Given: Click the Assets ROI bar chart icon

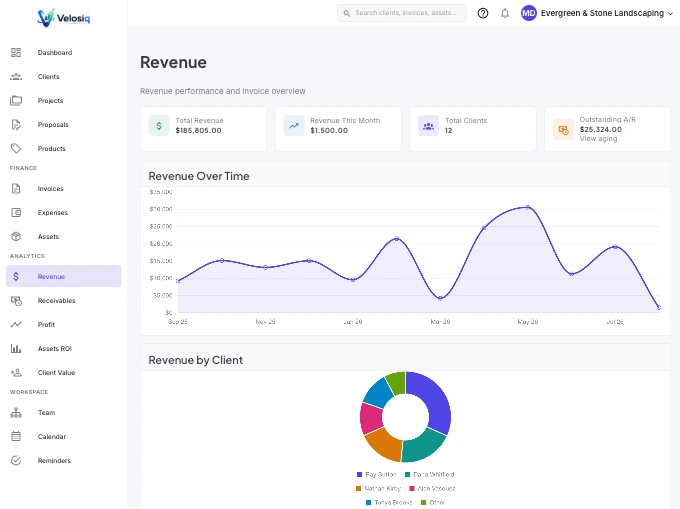Looking at the screenshot, I should tap(16, 349).
